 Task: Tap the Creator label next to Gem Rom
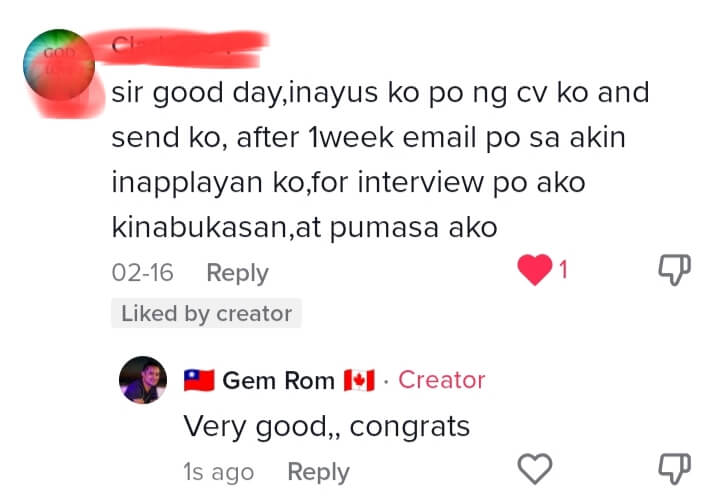[442, 380]
